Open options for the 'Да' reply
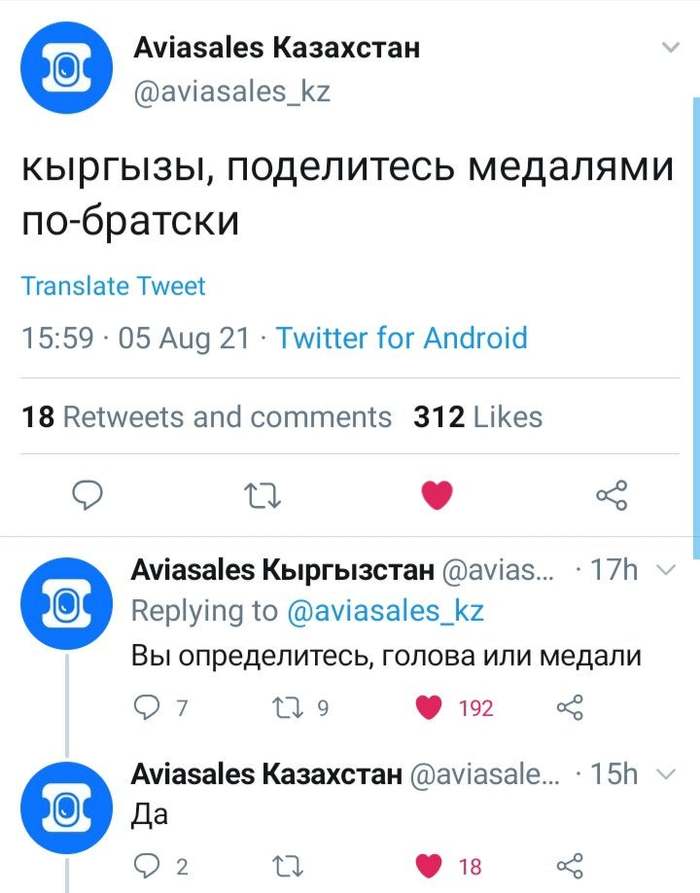Screen dimensions: 700x893 (x=666, y=774)
